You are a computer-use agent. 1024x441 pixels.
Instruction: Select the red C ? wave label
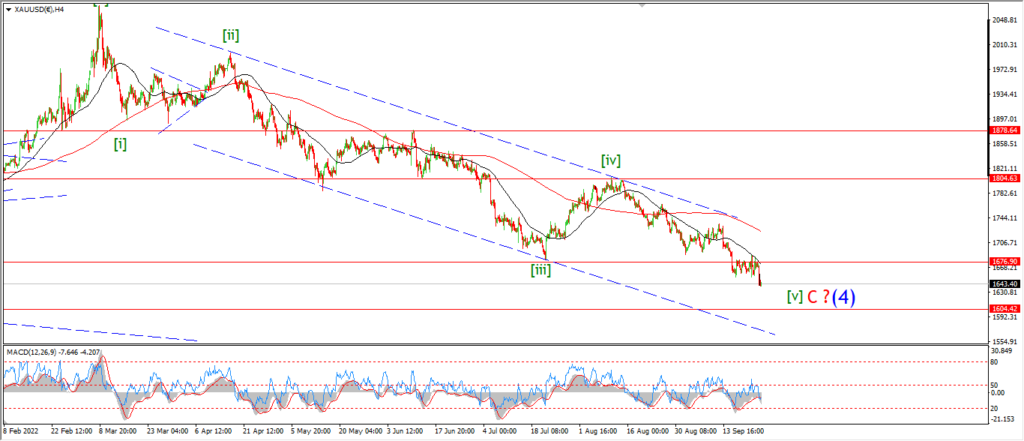[818, 297]
